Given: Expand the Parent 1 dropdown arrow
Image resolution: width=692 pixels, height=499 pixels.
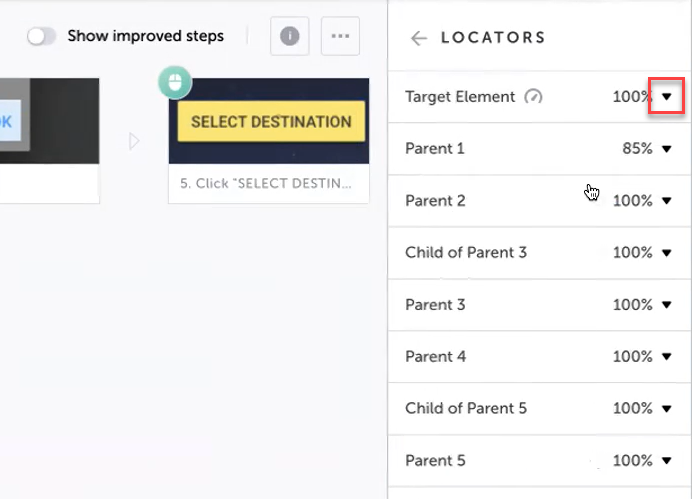Looking at the screenshot, I should click(667, 149).
